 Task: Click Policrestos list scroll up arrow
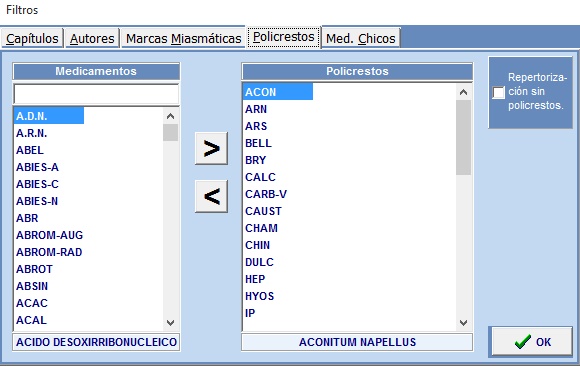click(463, 92)
